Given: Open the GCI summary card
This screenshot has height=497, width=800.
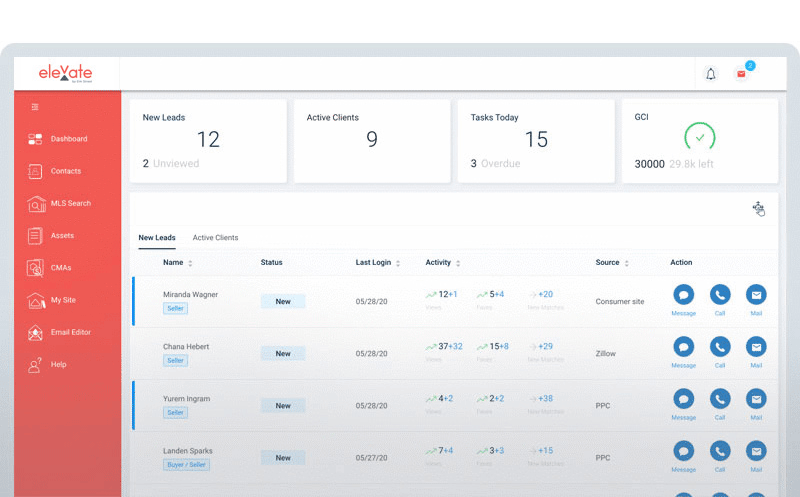Looking at the screenshot, I should click(700, 141).
